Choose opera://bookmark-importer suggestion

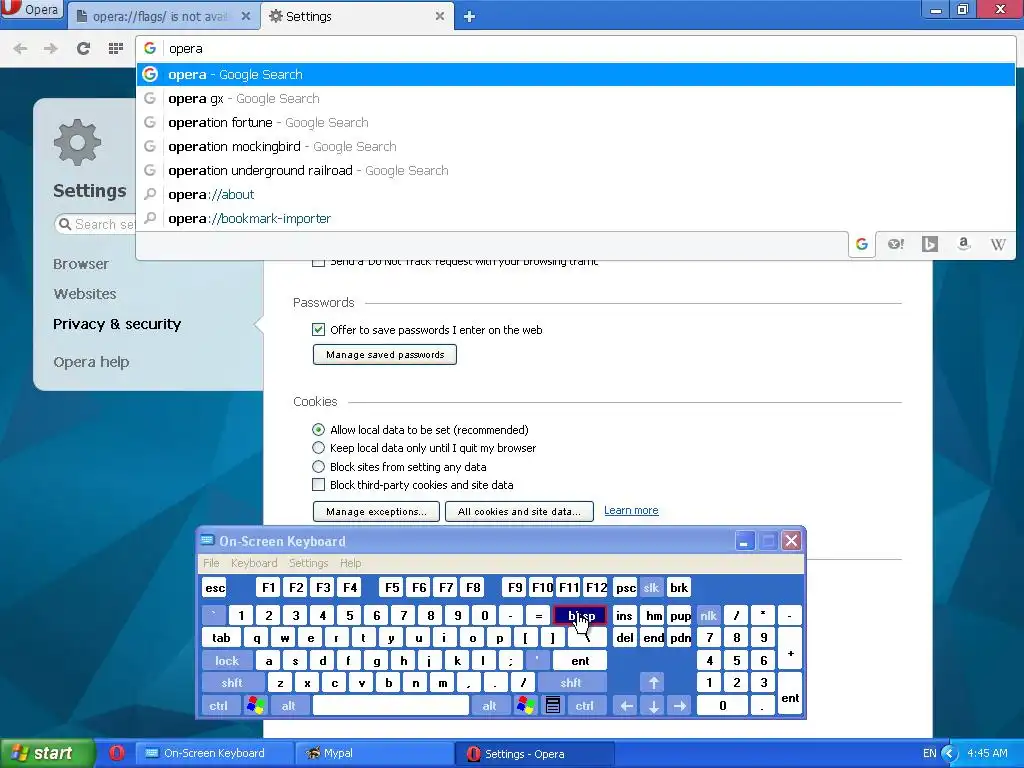click(x=575, y=218)
